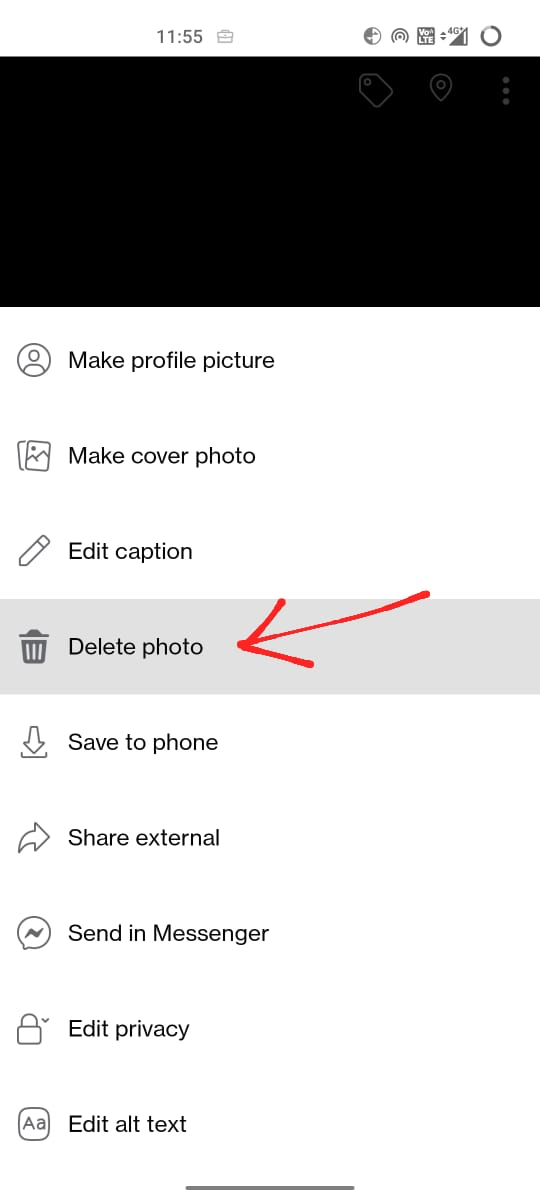Viewport: 540px width, 1200px height.
Task: Tap the download arrow icon
Action: coord(34,742)
